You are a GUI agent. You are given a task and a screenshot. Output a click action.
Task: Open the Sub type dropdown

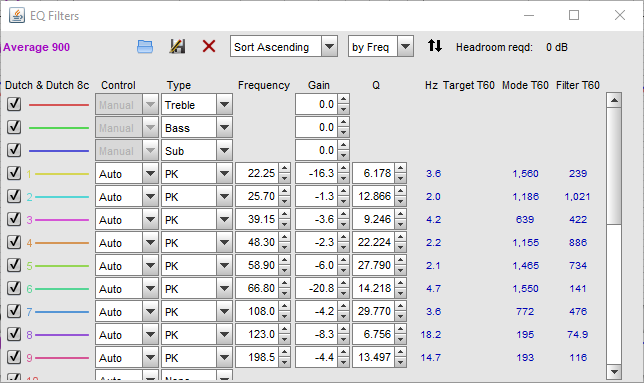coord(224,151)
